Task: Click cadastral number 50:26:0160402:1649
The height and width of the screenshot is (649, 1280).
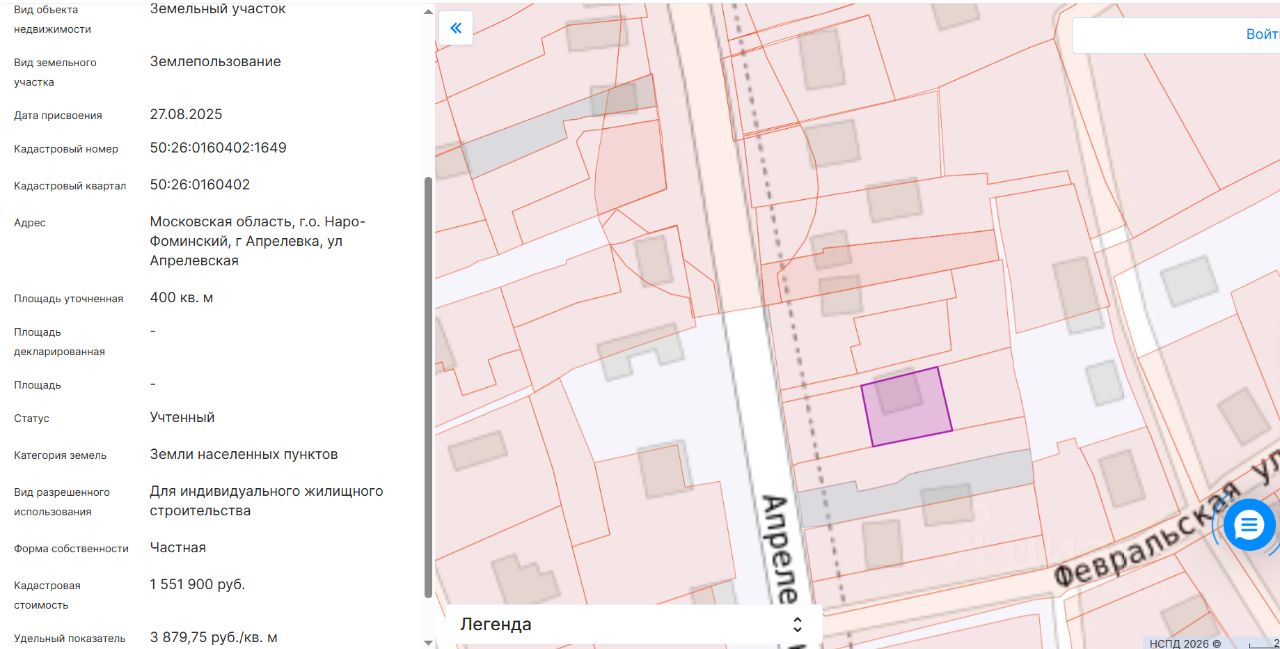Action: click(218, 148)
